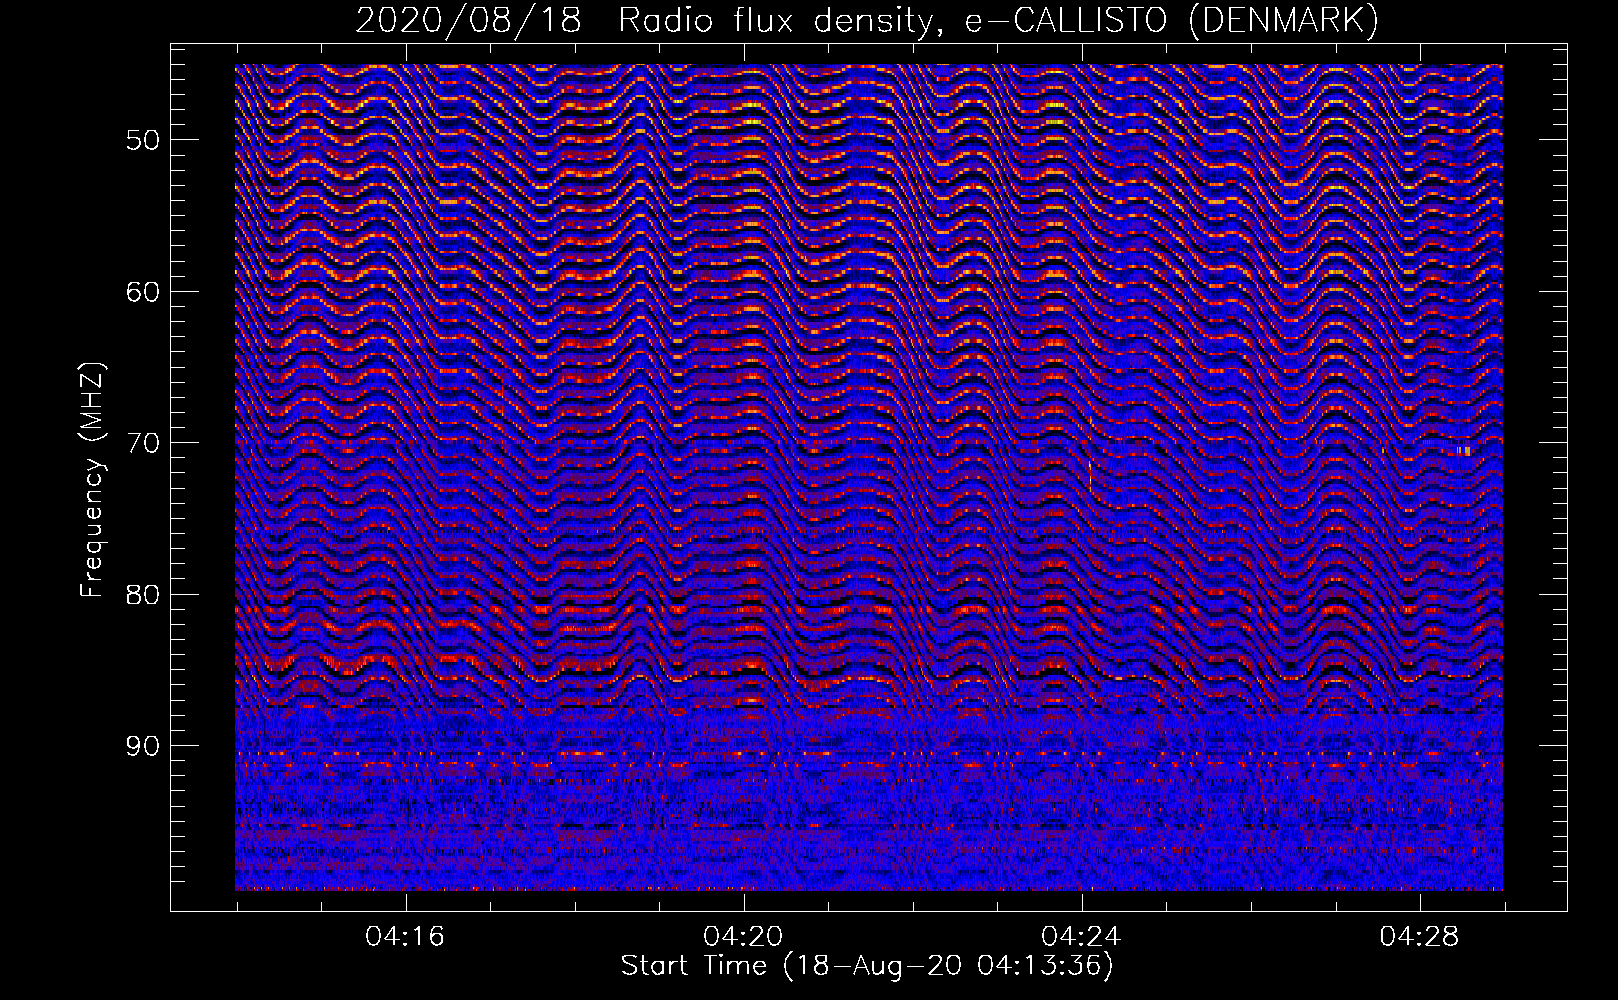This screenshot has width=1618, height=1000.
Task: Click the 04:16 time tick label
Action: point(405,937)
